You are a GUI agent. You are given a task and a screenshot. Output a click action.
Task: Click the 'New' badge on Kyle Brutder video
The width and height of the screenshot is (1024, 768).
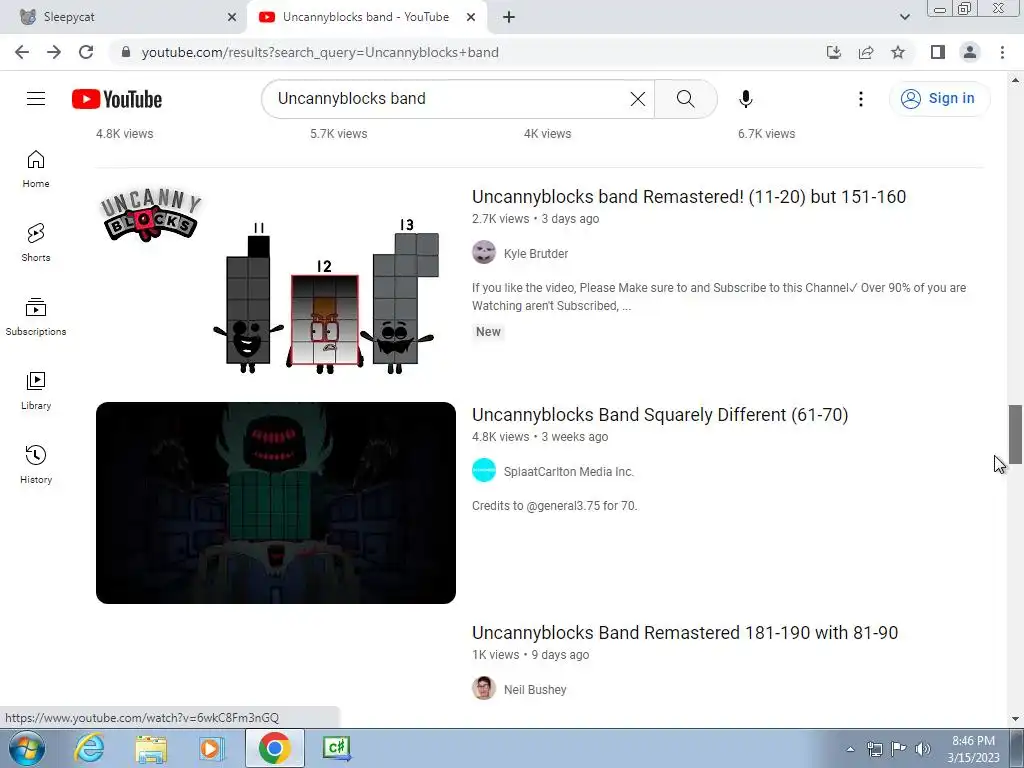(488, 332)
